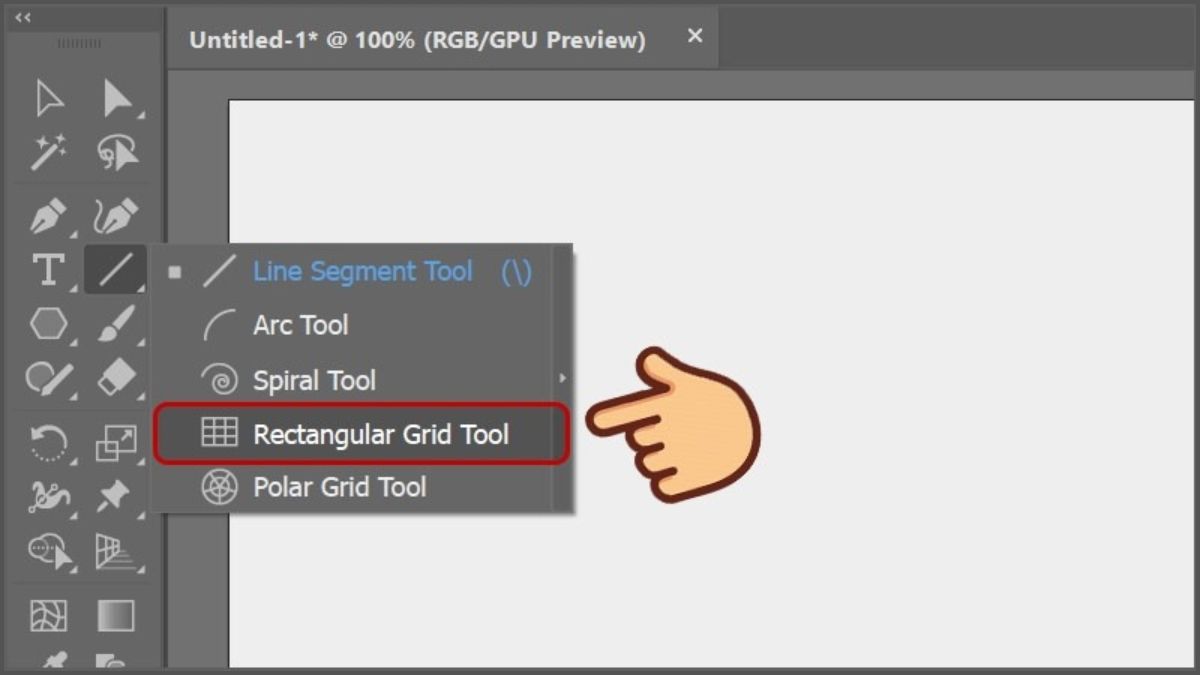Image resolution: width=1200 pixels, height=675 pixels.
Task: Choose Polar Grid Tool from flyout
Action: click(x=351, y=488)
